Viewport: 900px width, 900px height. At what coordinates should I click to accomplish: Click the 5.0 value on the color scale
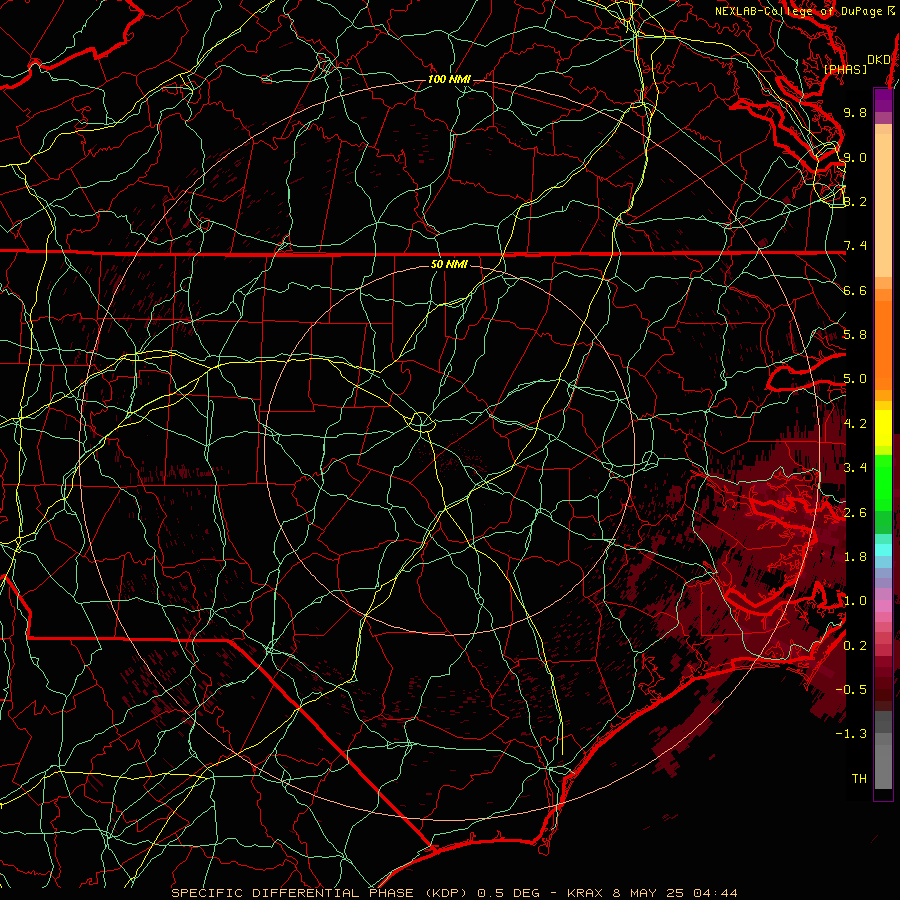(x=855, y=379)
